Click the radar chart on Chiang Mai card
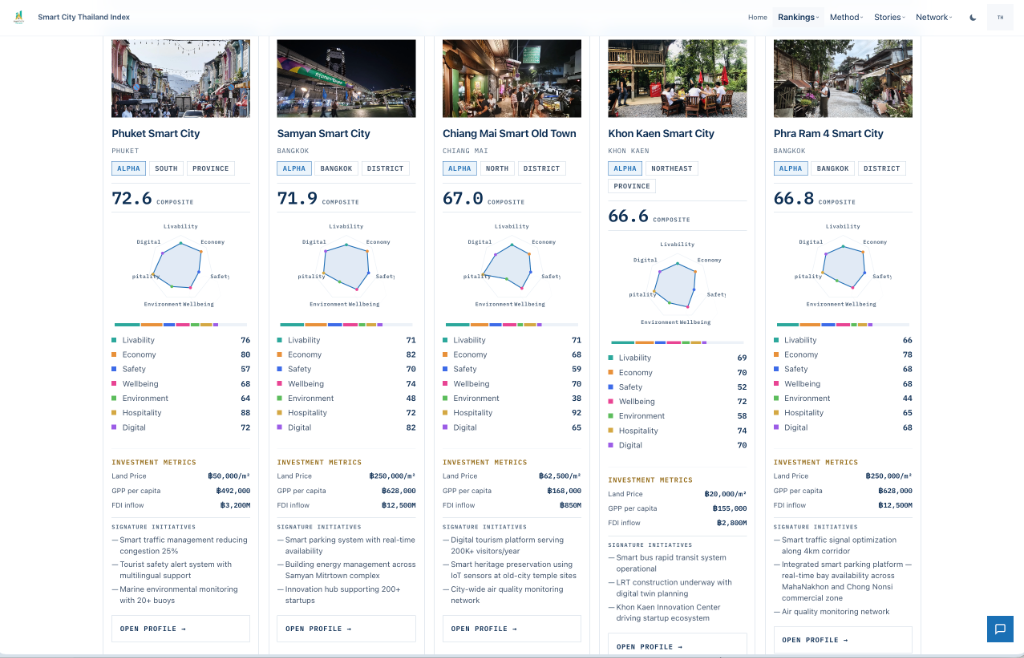Image resolution: width=1024 pixels, height=658 pixels. point(511,266)
